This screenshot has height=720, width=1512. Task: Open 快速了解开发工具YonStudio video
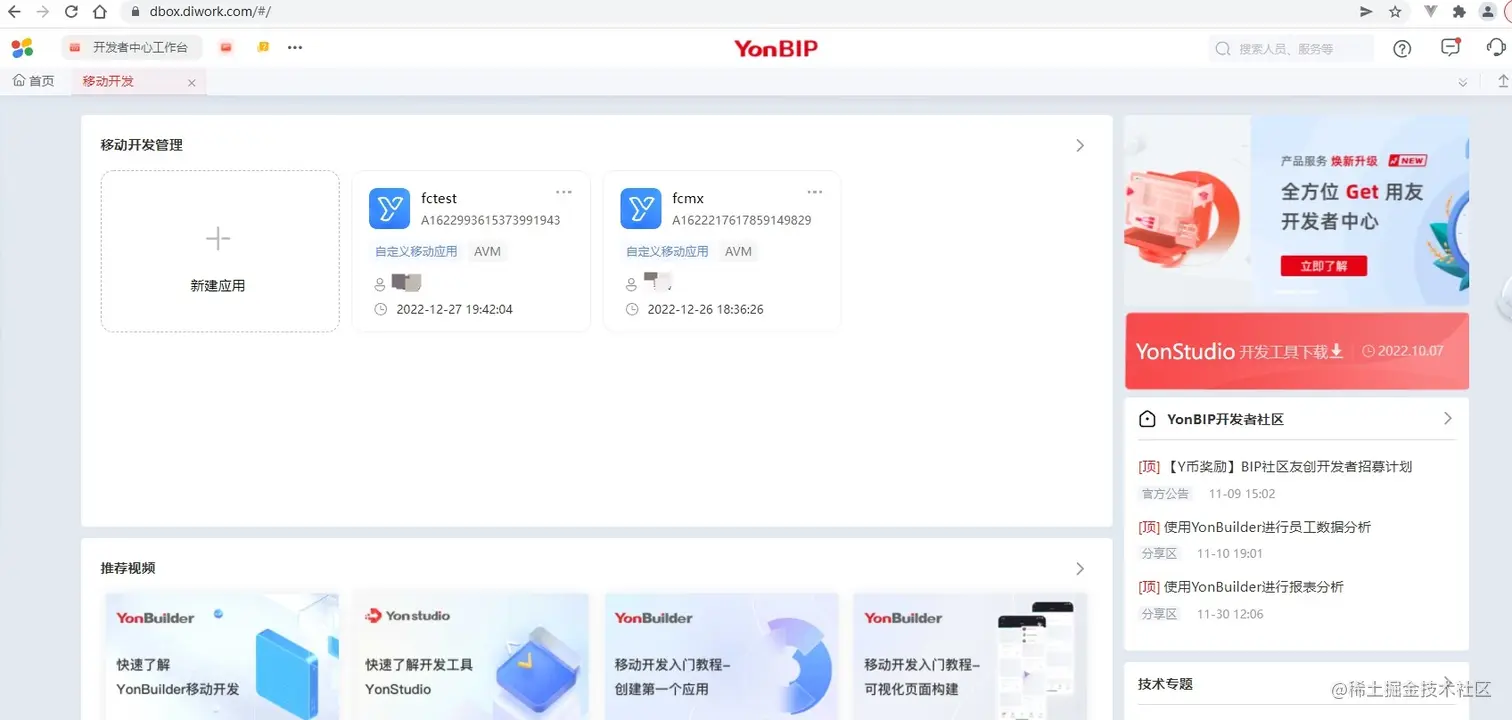pyautogui.click(x=471, y=656)
